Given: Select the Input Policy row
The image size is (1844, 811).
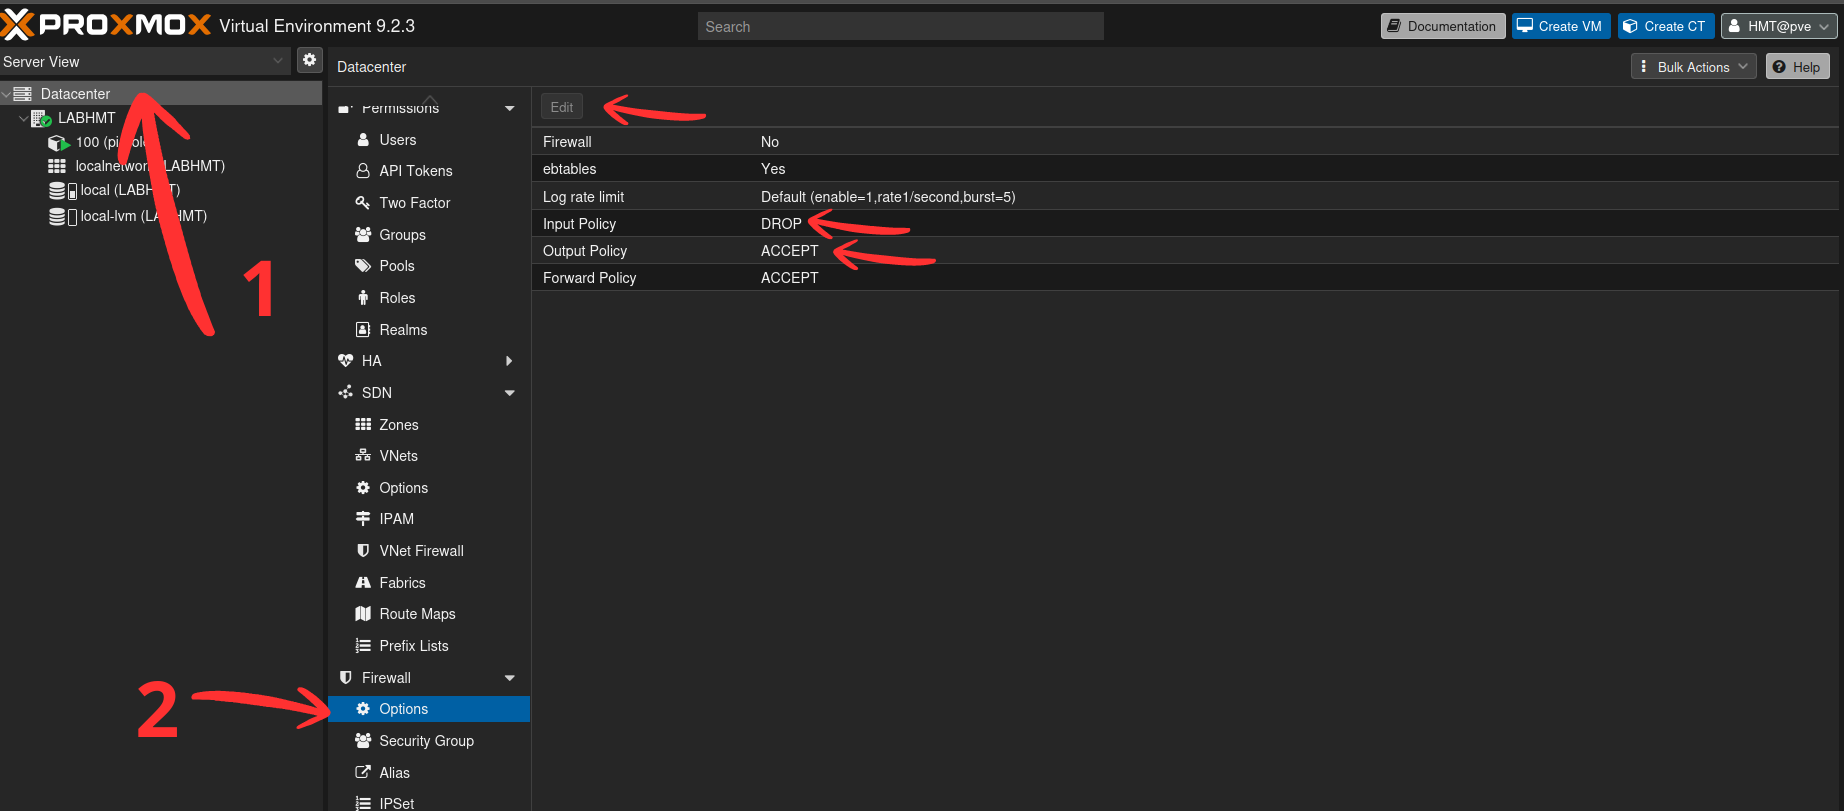Looking at the screenshot, I should 1185,224.
